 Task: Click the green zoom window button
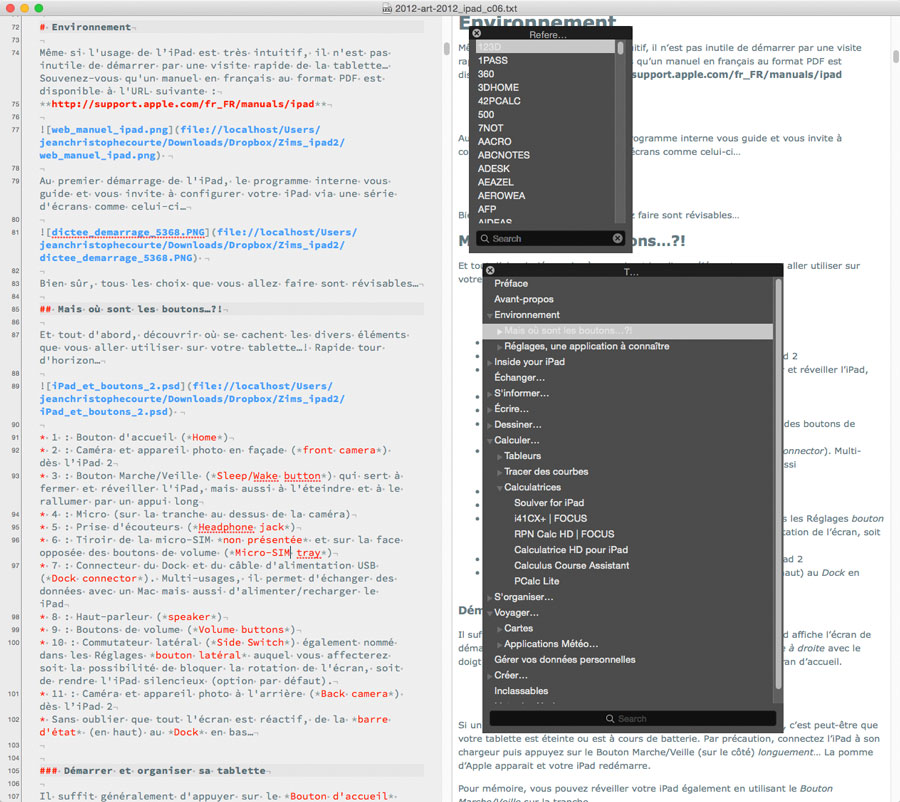(x=39, y=8)
